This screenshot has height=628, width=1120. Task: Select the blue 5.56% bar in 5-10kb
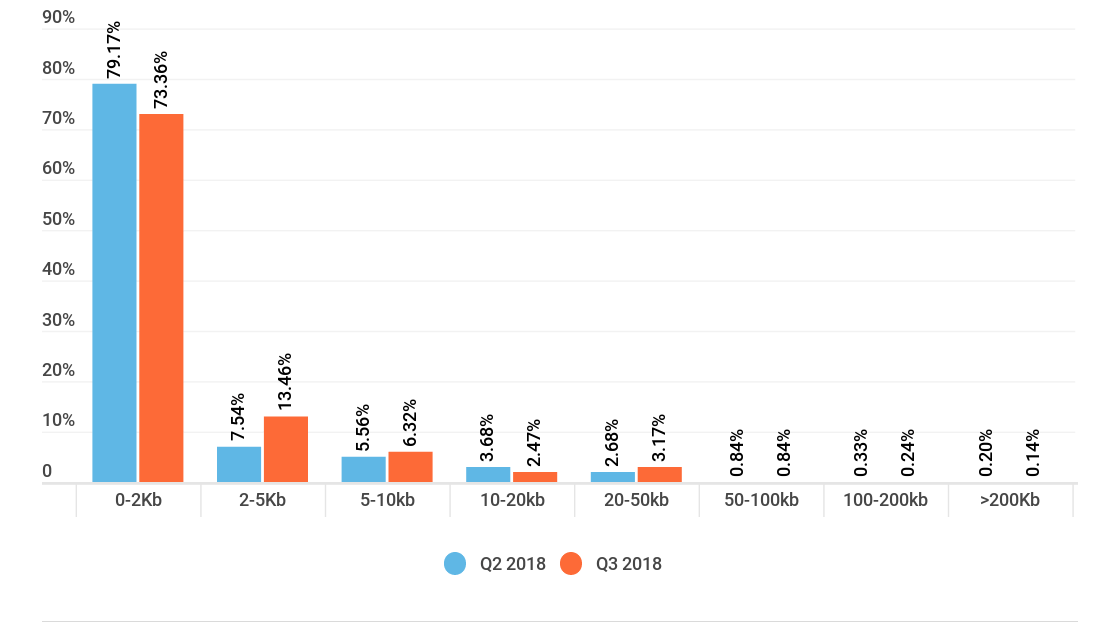[364, 469]
